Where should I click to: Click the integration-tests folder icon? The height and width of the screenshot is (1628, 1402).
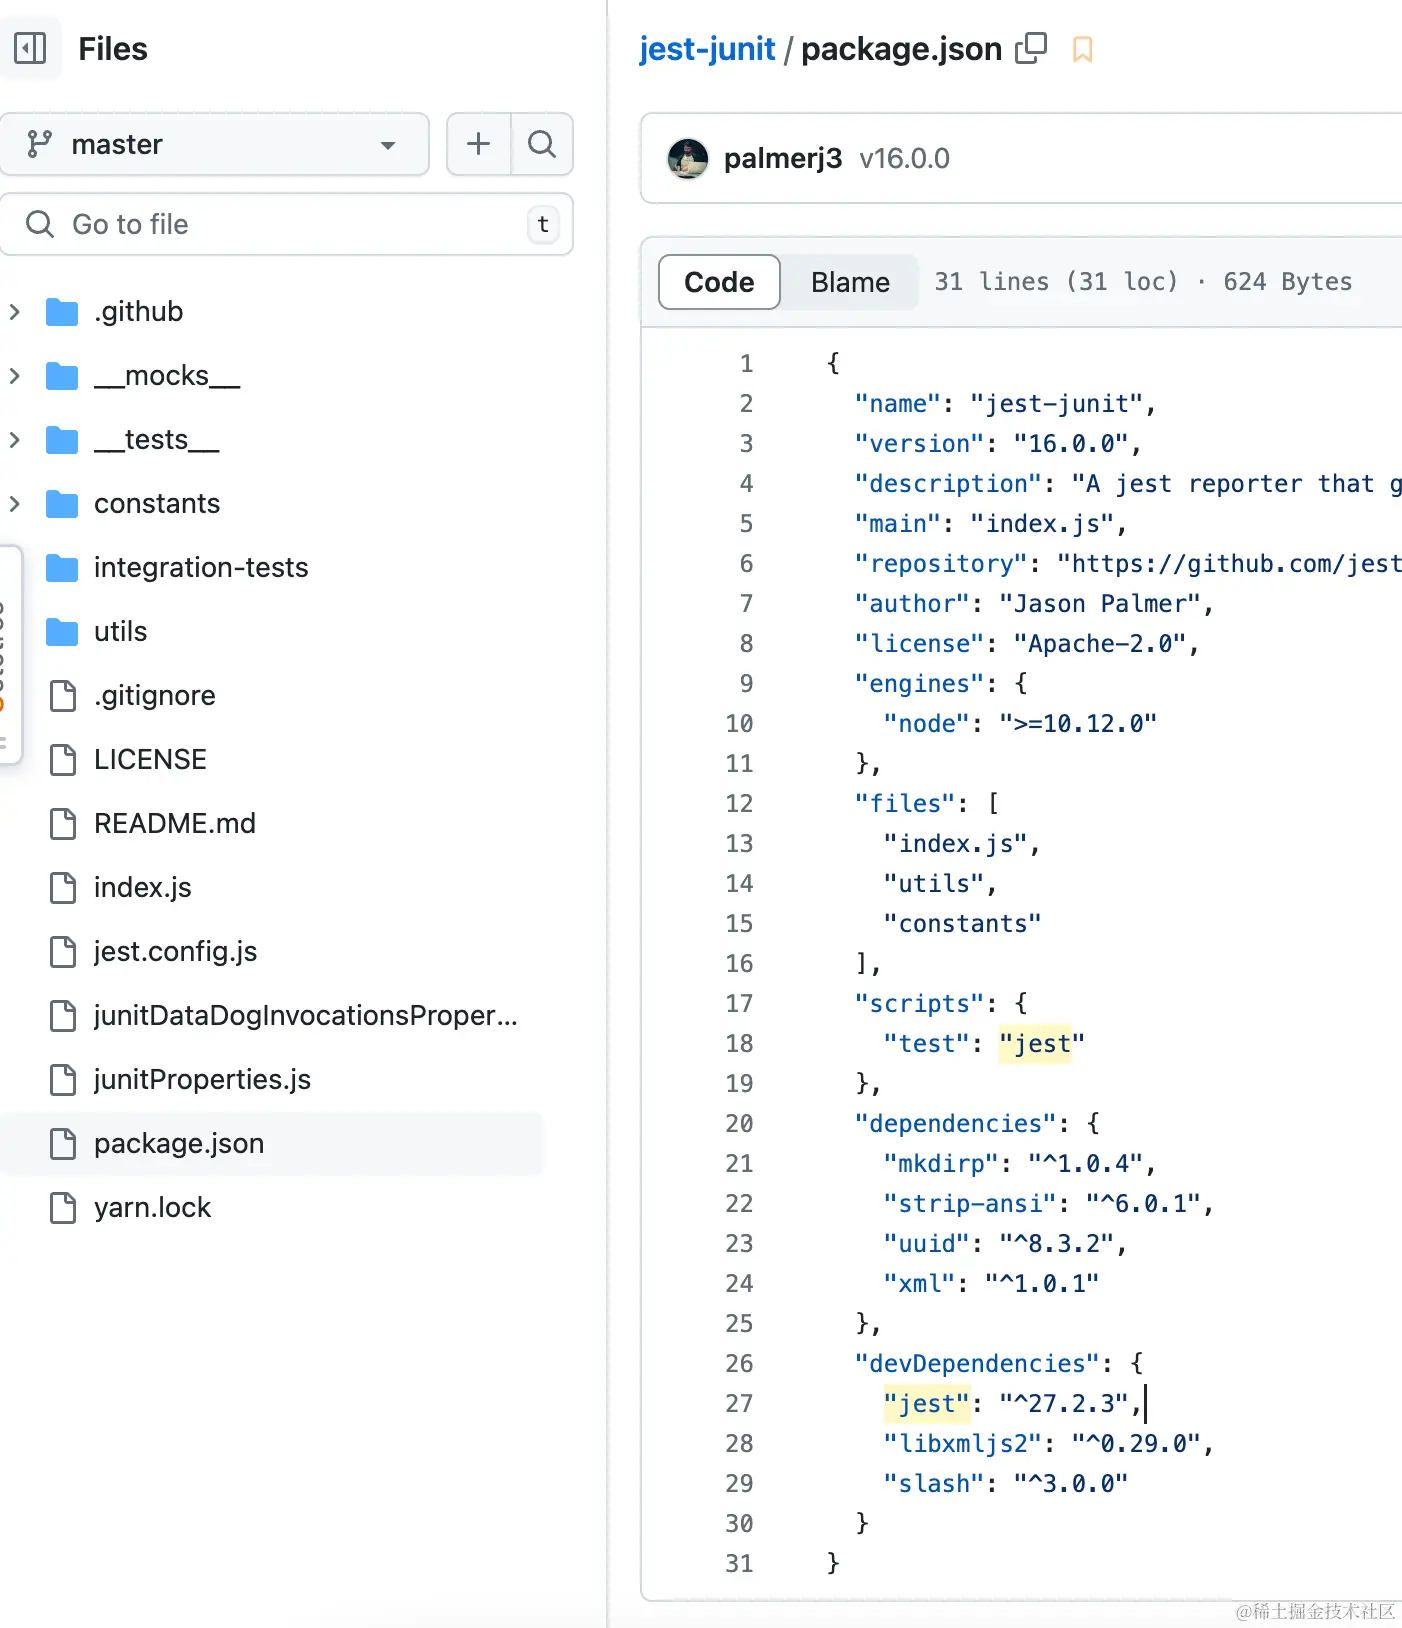62,568
